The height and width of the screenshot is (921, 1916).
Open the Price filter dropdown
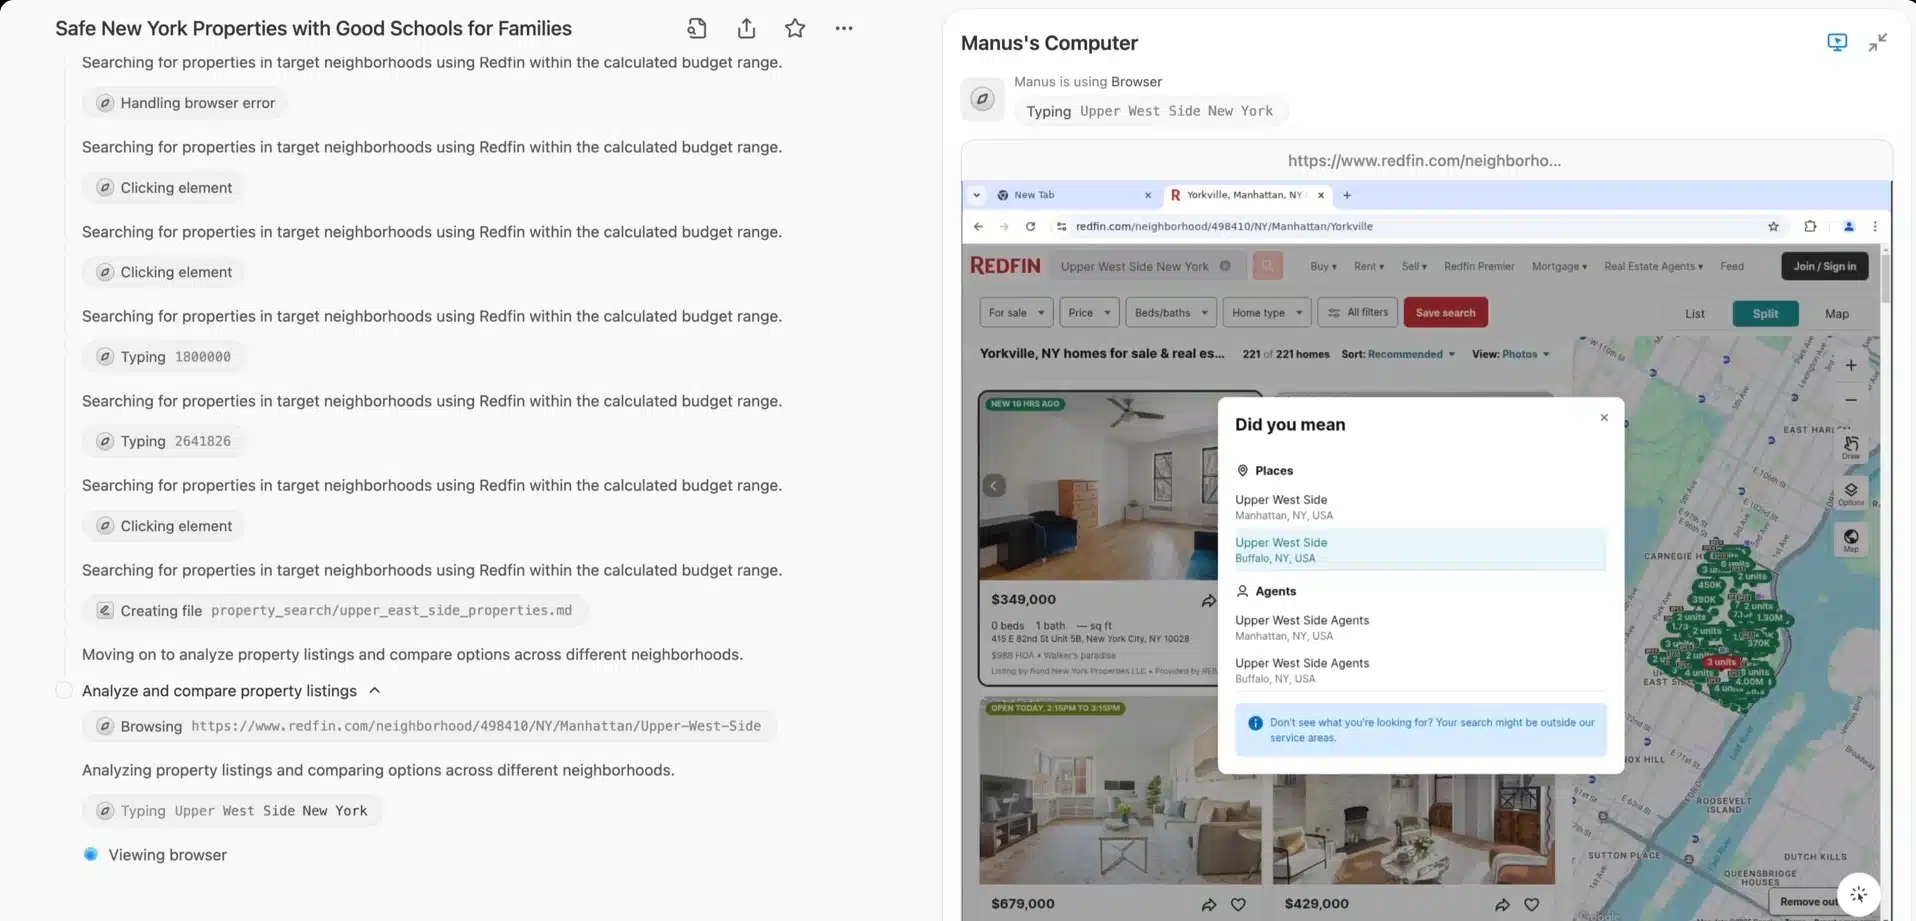pyautogui.click(x=1089, y=313)
